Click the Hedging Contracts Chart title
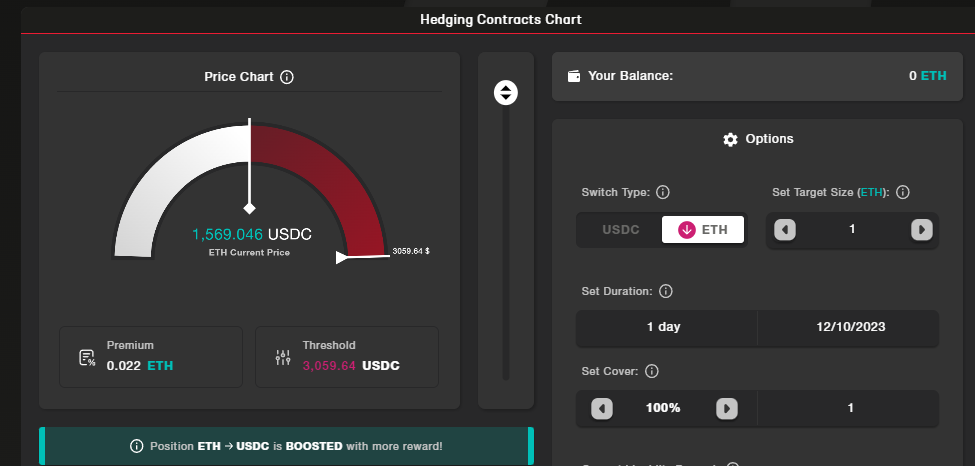This screenshot has height=466, width=975. tap(501, 19)
